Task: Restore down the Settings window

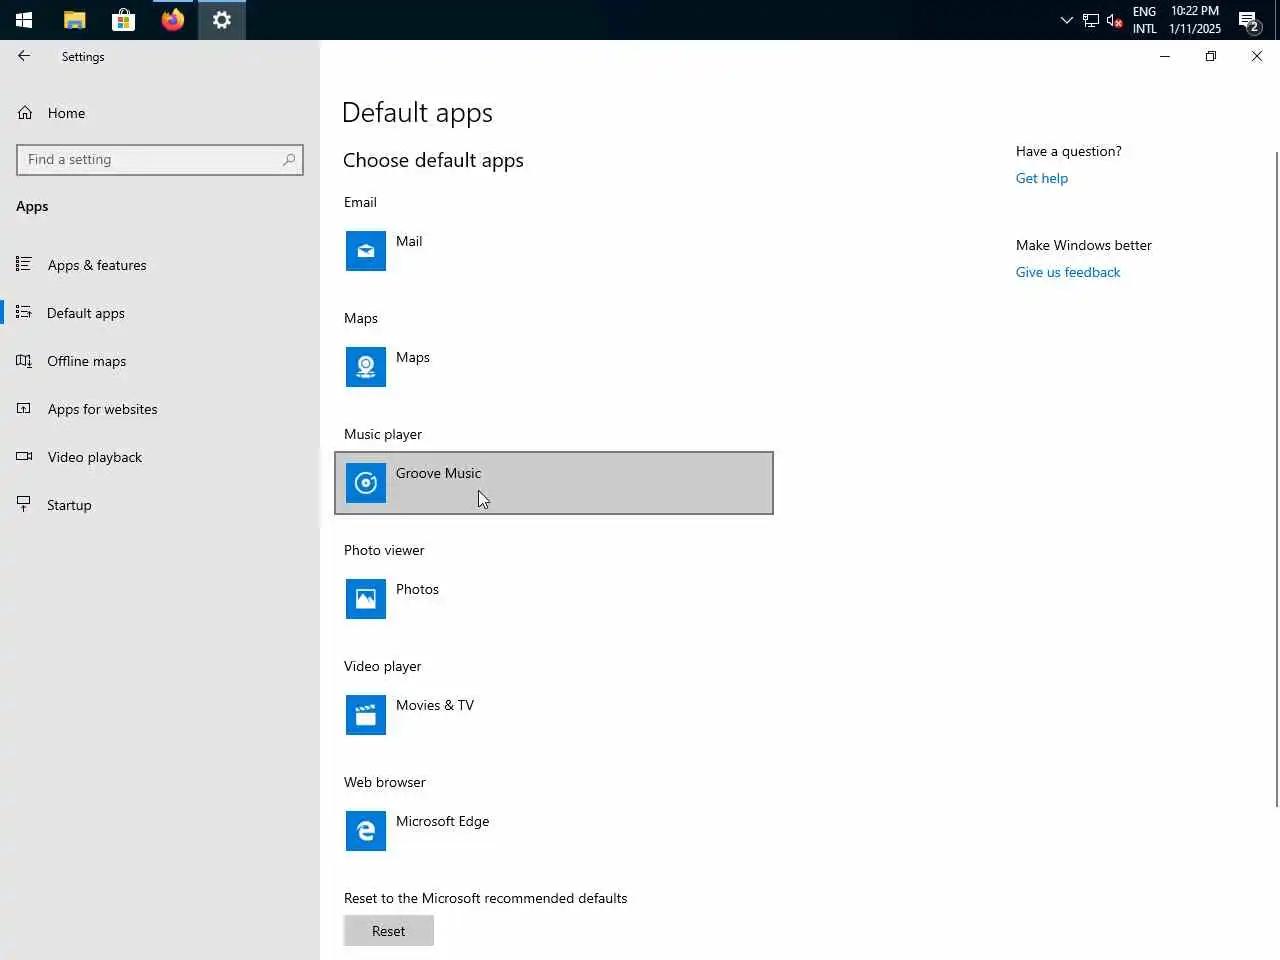Action: click(x=1211, y=56)
